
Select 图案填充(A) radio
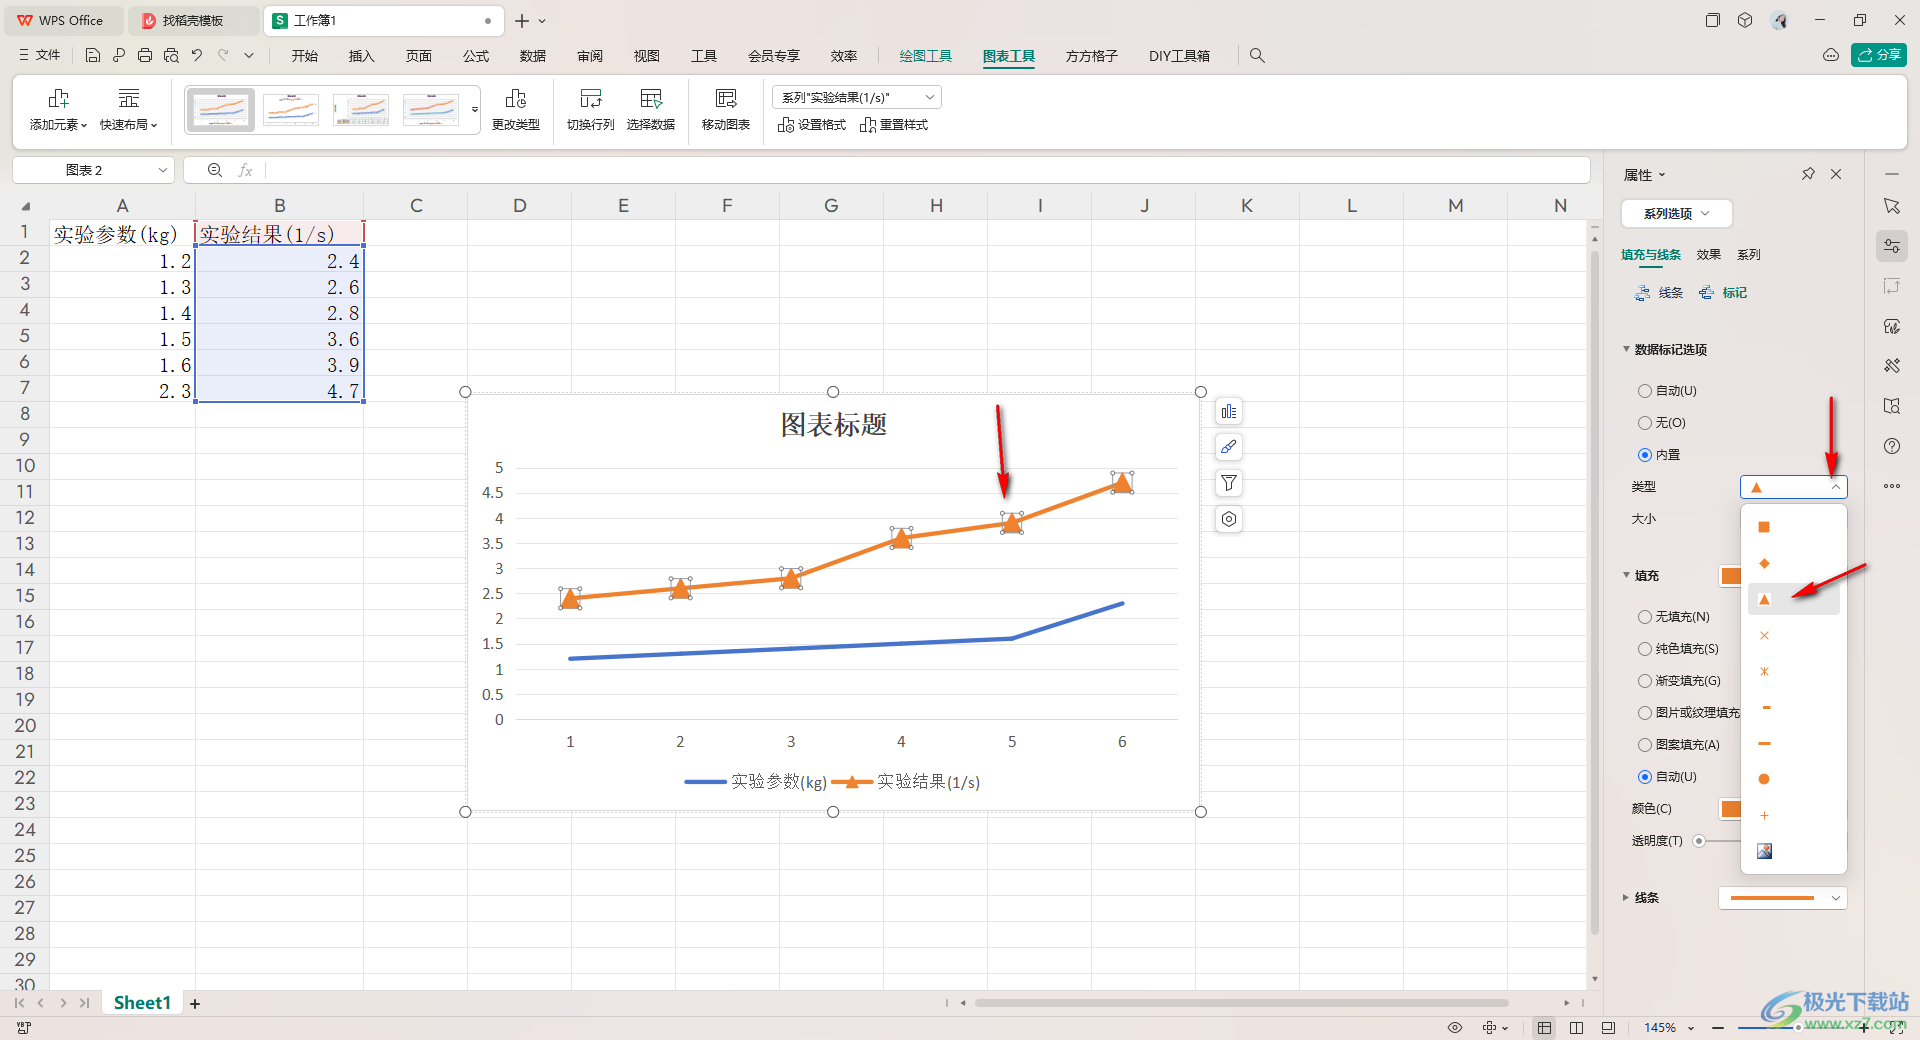coord(1645,745)
